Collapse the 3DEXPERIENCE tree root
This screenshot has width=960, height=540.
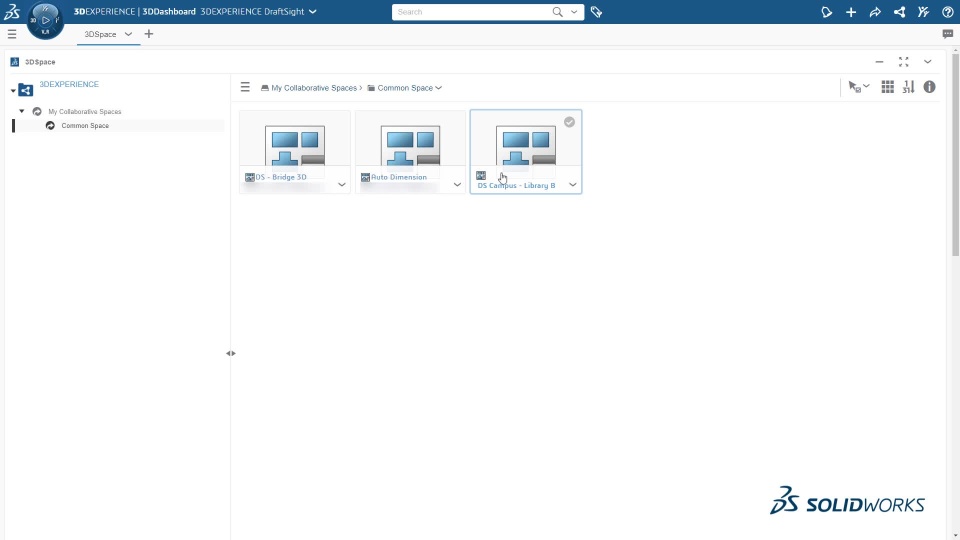13,91
